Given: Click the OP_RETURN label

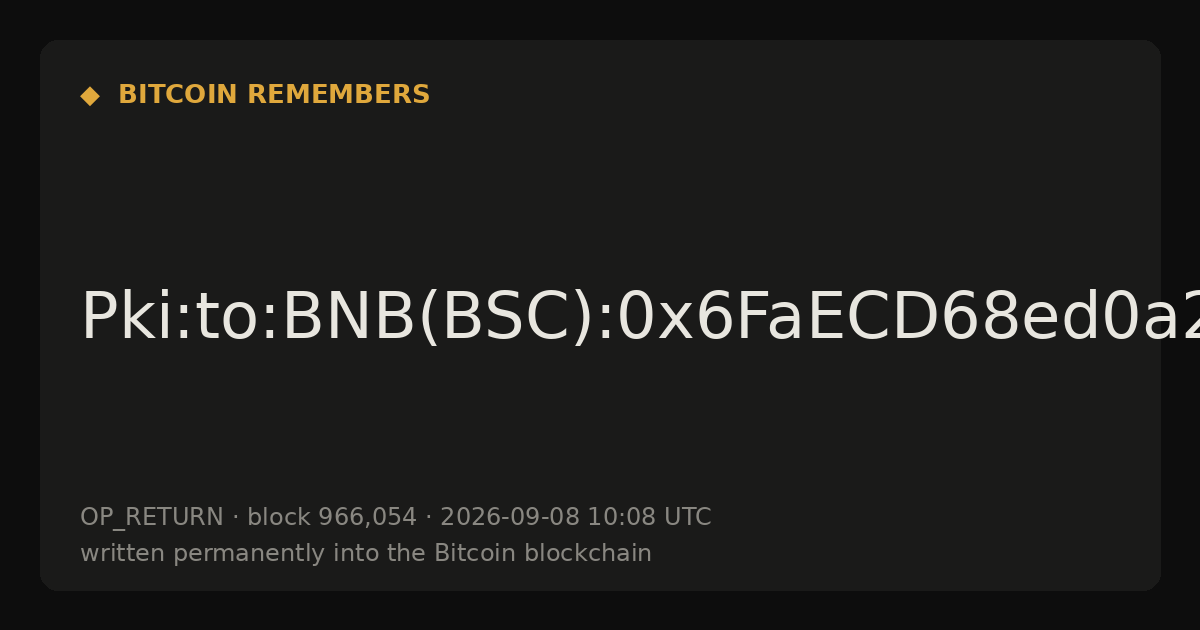Looking at the screenshot, I should (152, 518).
